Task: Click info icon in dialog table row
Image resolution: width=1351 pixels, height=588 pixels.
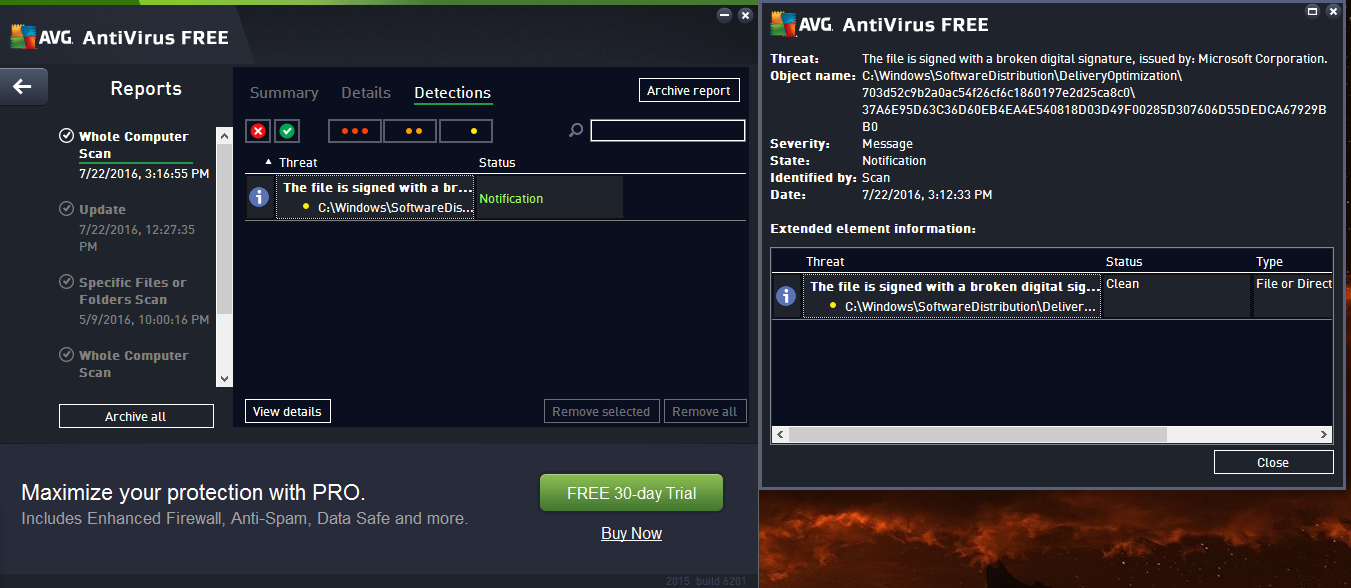Action: tap(786, 296)
